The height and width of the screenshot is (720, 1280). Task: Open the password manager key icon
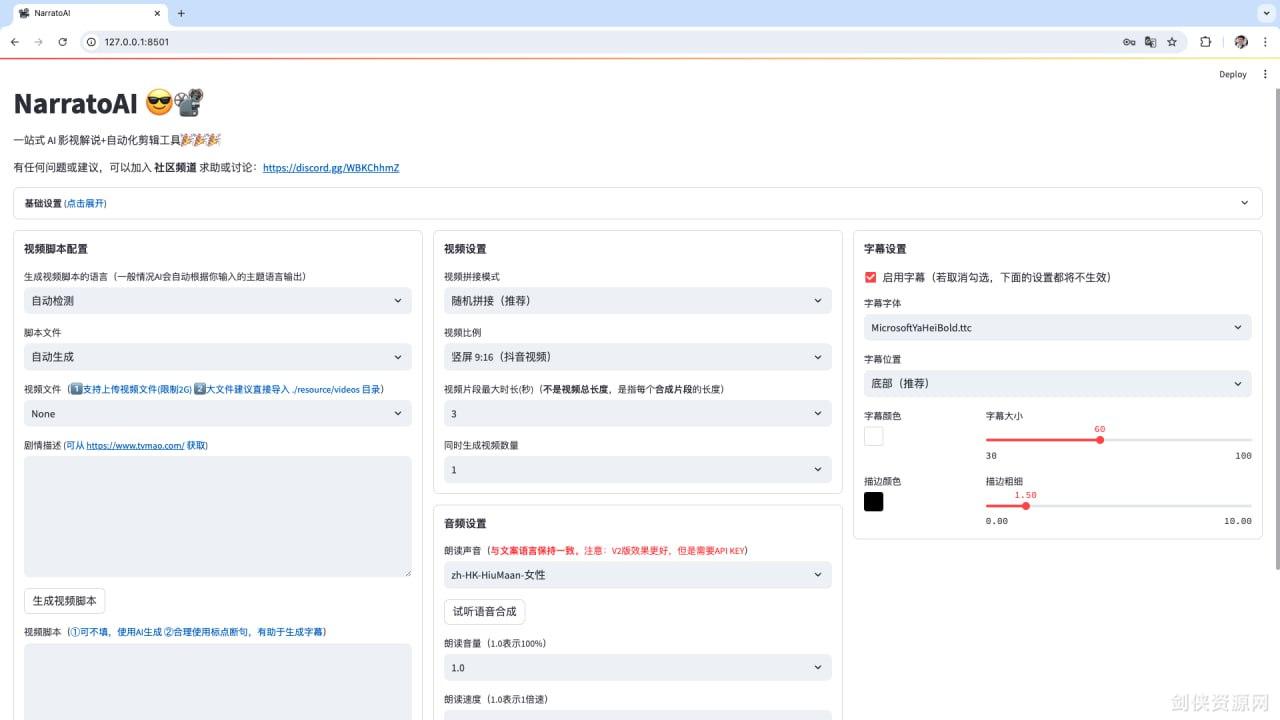pyautogui.click(x=1129, y=42)
